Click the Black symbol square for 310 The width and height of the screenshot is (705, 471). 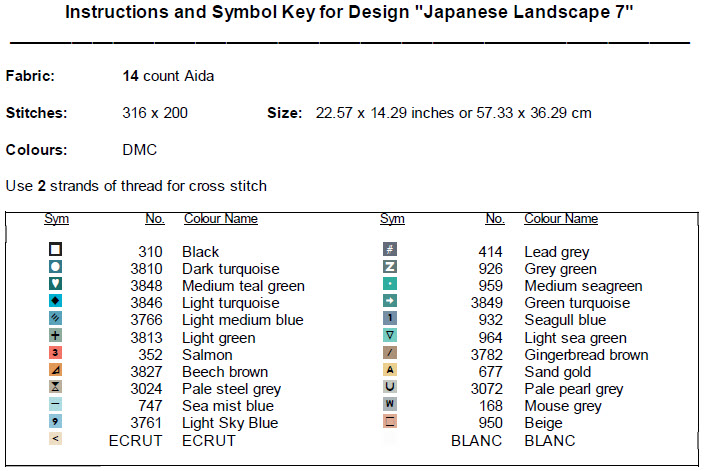click(x=56, y=250)
